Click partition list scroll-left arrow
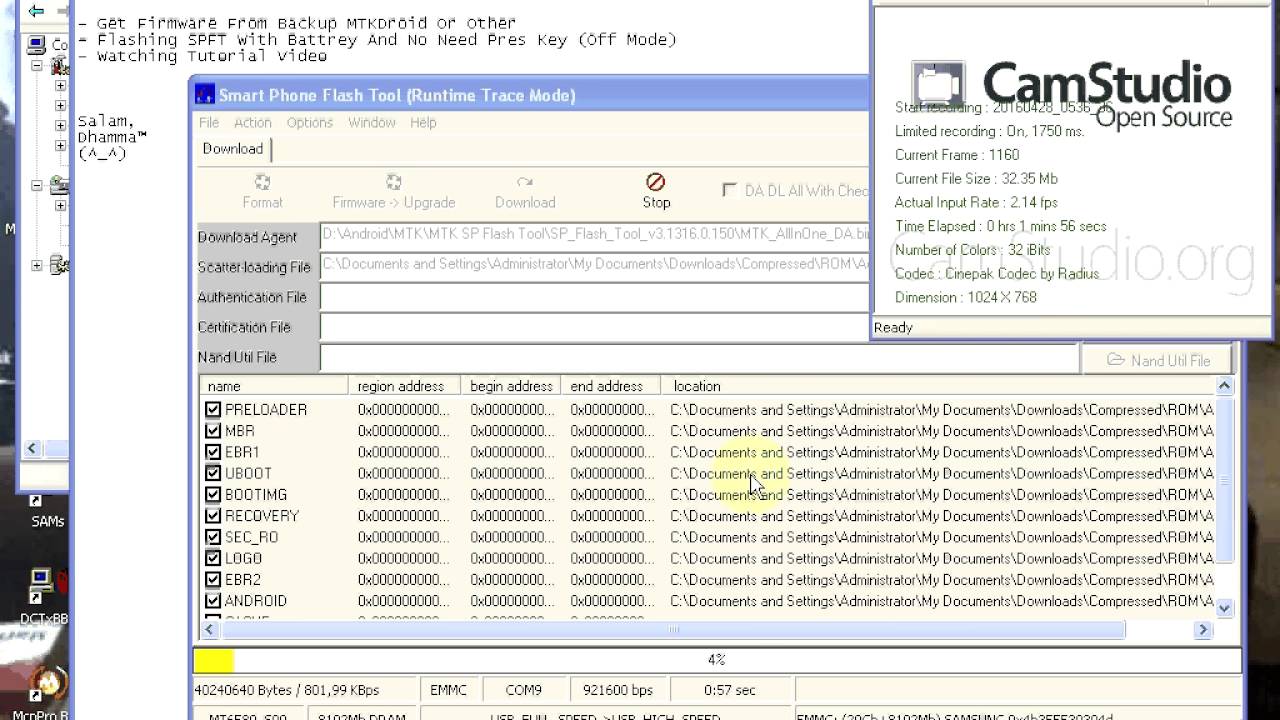1280x720 pixels. pyautogui.click(x=209, y=630)
